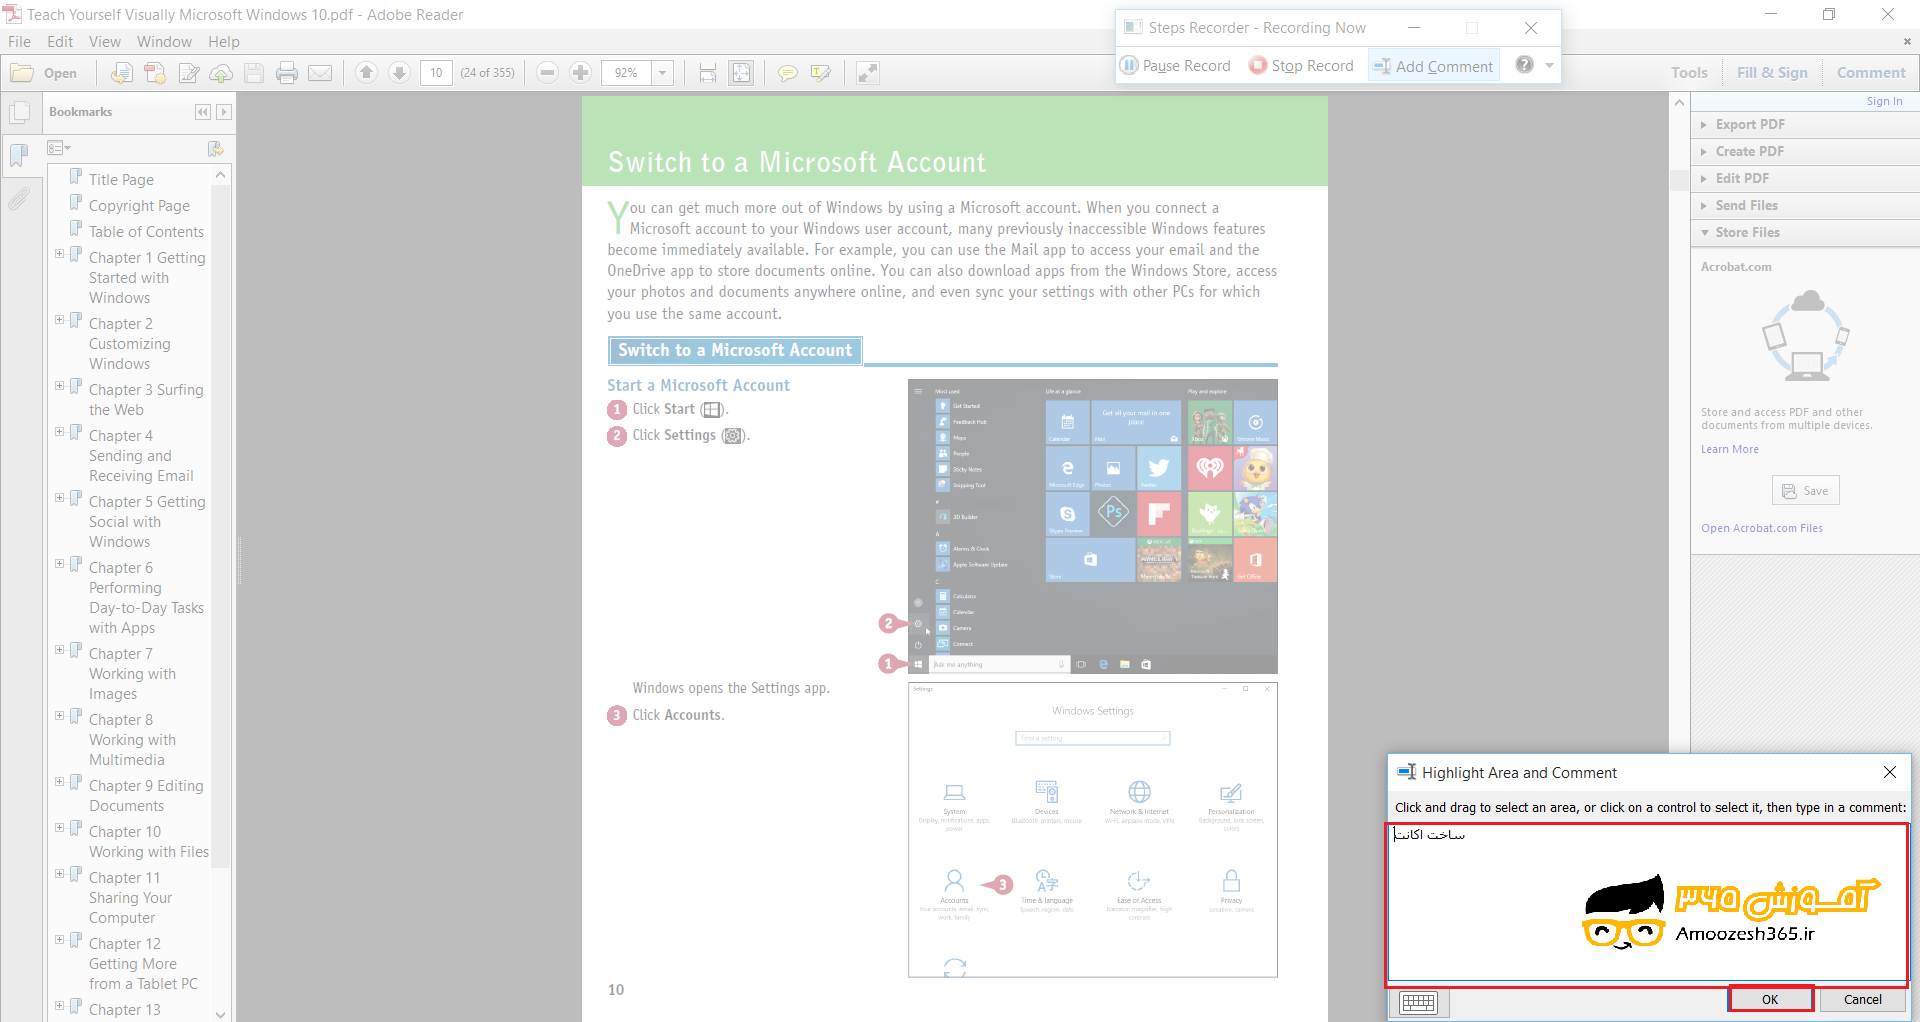Click the 92% zoom value field
Image resolution: width=1920 pixels, height=1022 pixels.
[627, 73]
